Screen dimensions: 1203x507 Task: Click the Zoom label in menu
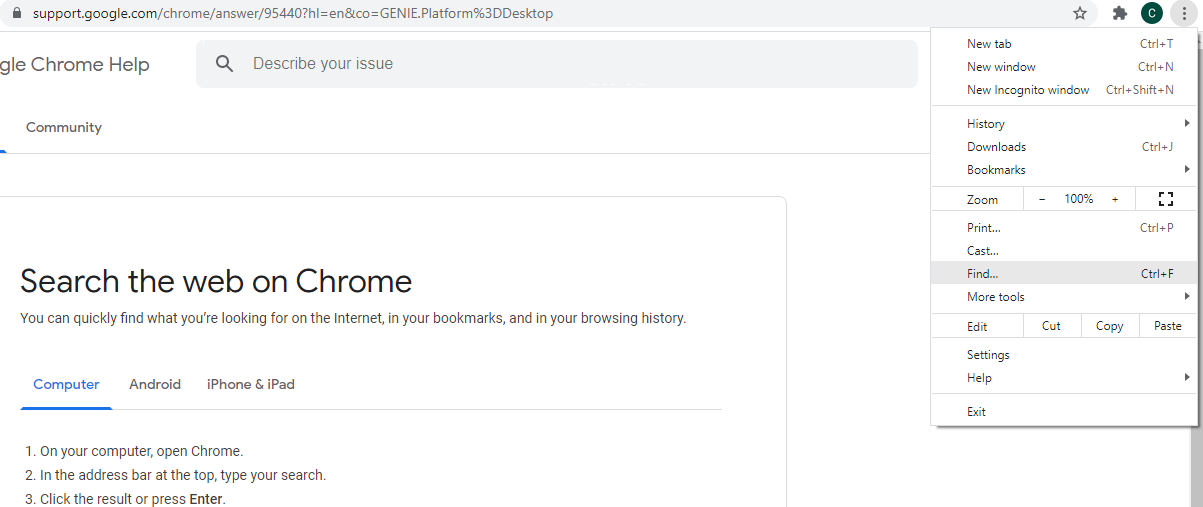click(x=982, y=200)
